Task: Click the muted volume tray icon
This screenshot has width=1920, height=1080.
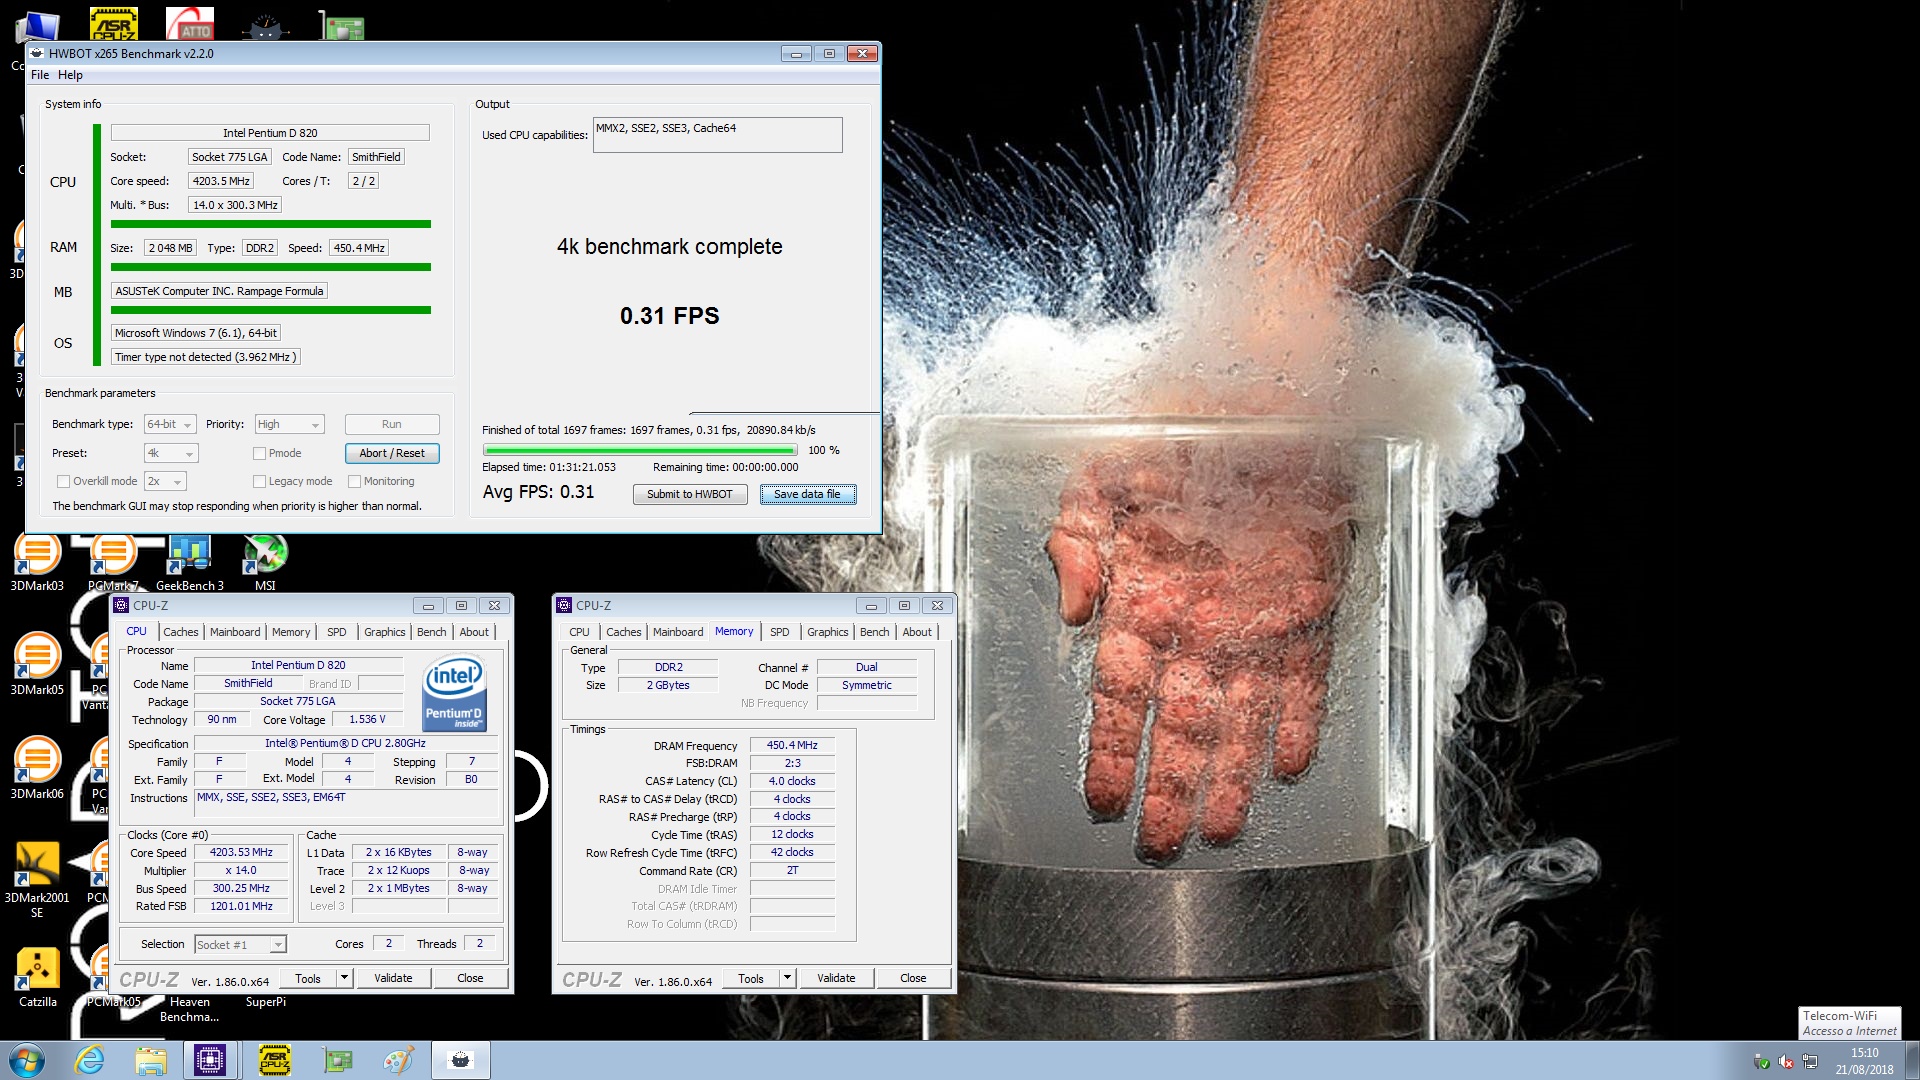Action: 1786,1062
